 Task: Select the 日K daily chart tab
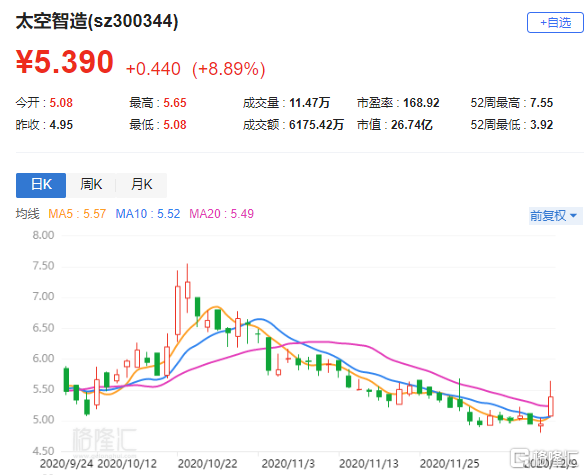point(41,185)
